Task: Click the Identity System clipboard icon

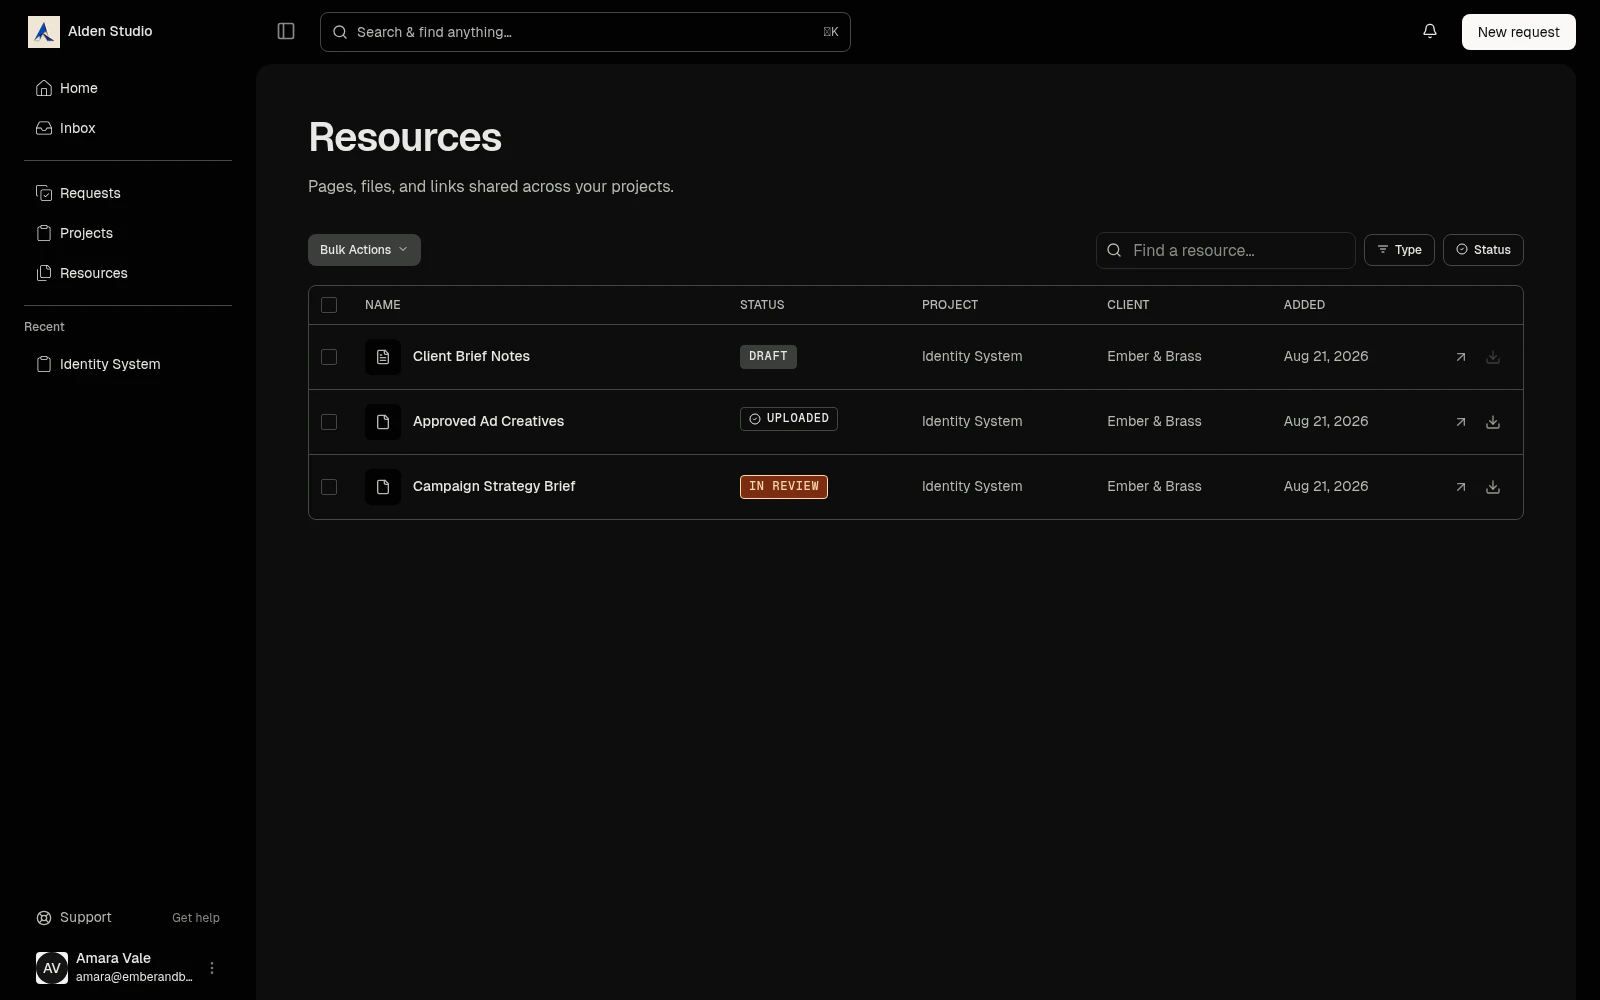Action: click(44, 364)
